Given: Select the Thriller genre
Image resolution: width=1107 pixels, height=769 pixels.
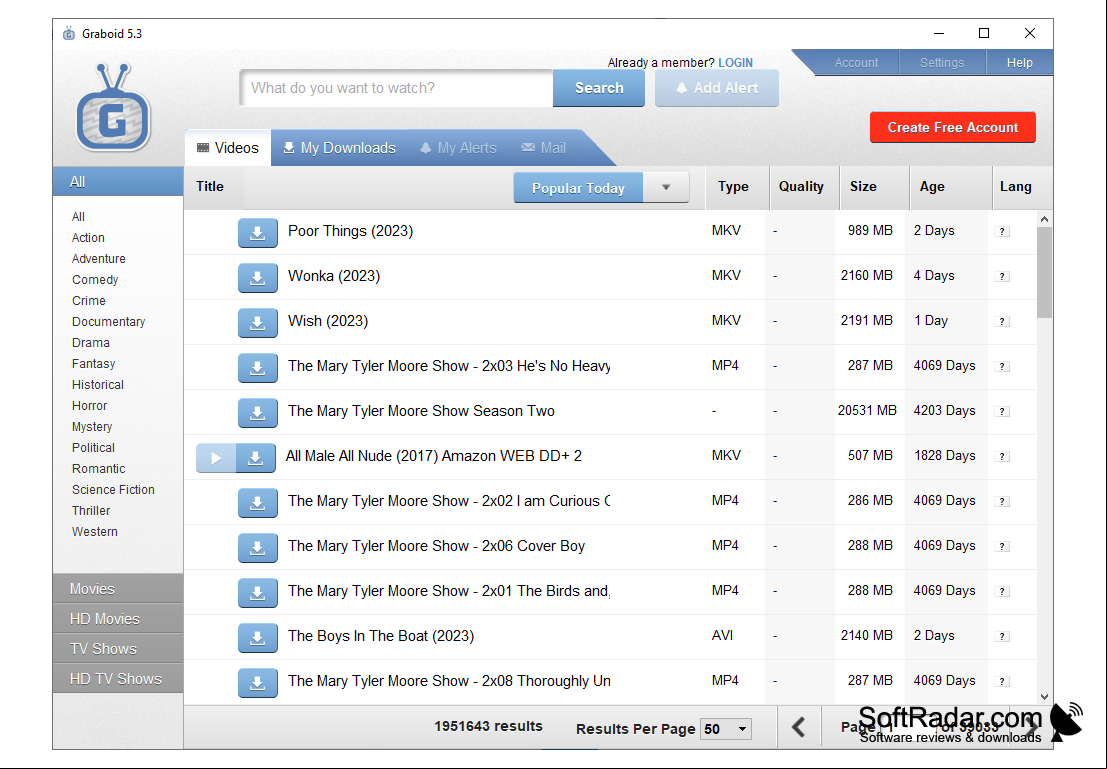Looking at the screenshot, I should tap(91, 511).
